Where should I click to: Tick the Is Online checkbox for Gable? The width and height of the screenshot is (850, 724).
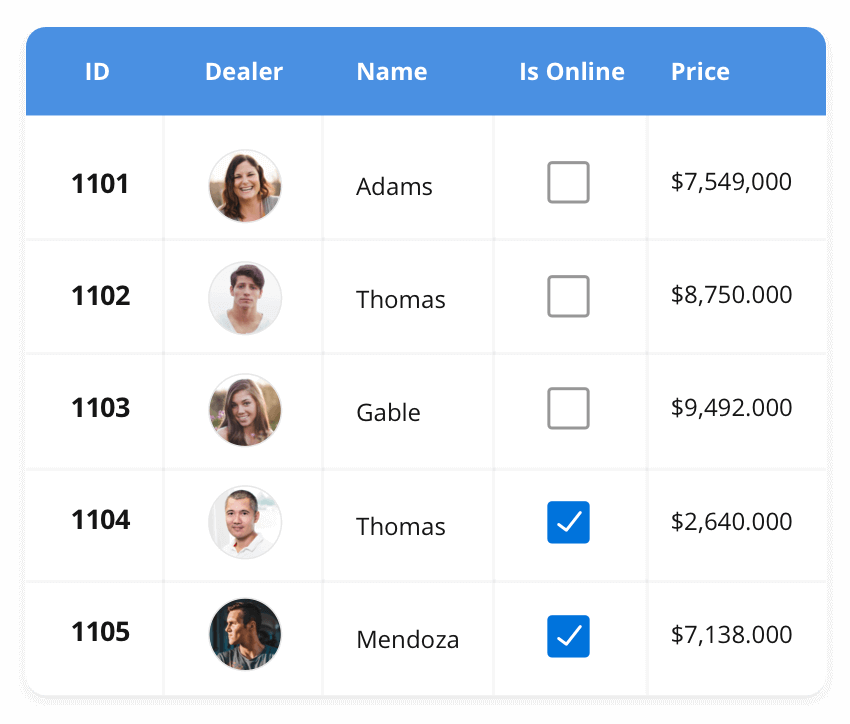click(x=568, y=409)
